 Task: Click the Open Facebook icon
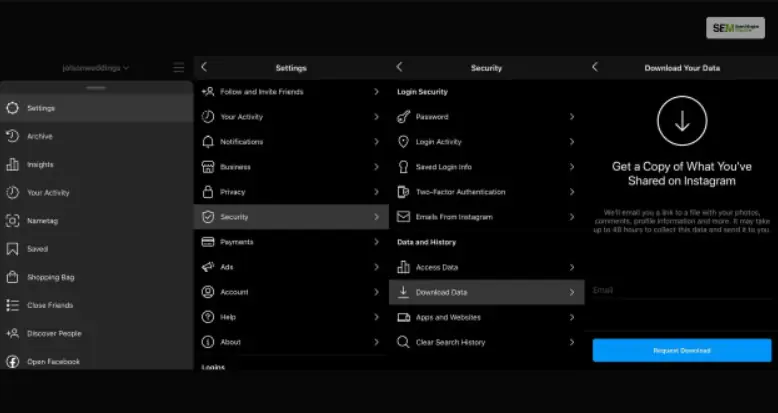(12, 361)
